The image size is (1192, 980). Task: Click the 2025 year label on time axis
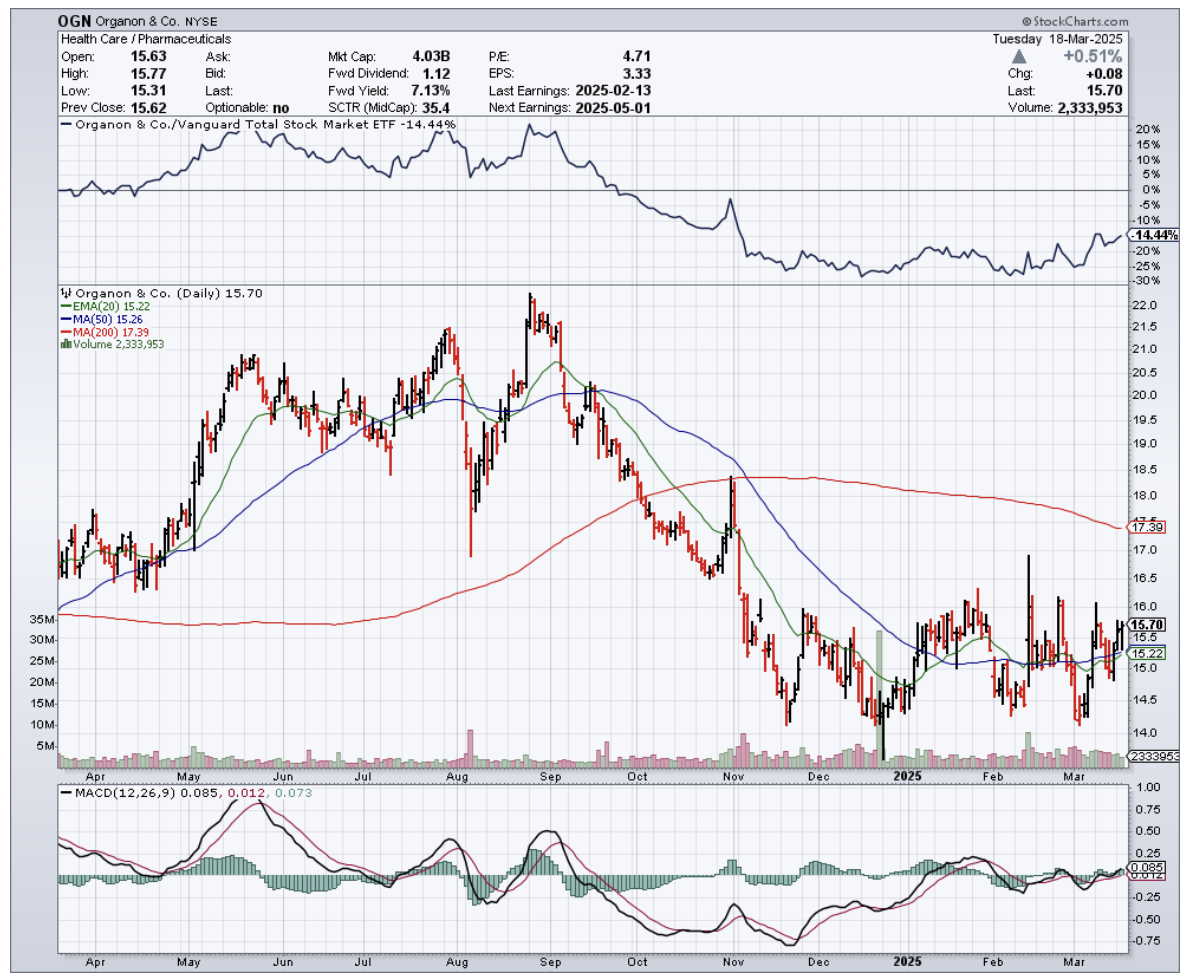pos(907,775)
